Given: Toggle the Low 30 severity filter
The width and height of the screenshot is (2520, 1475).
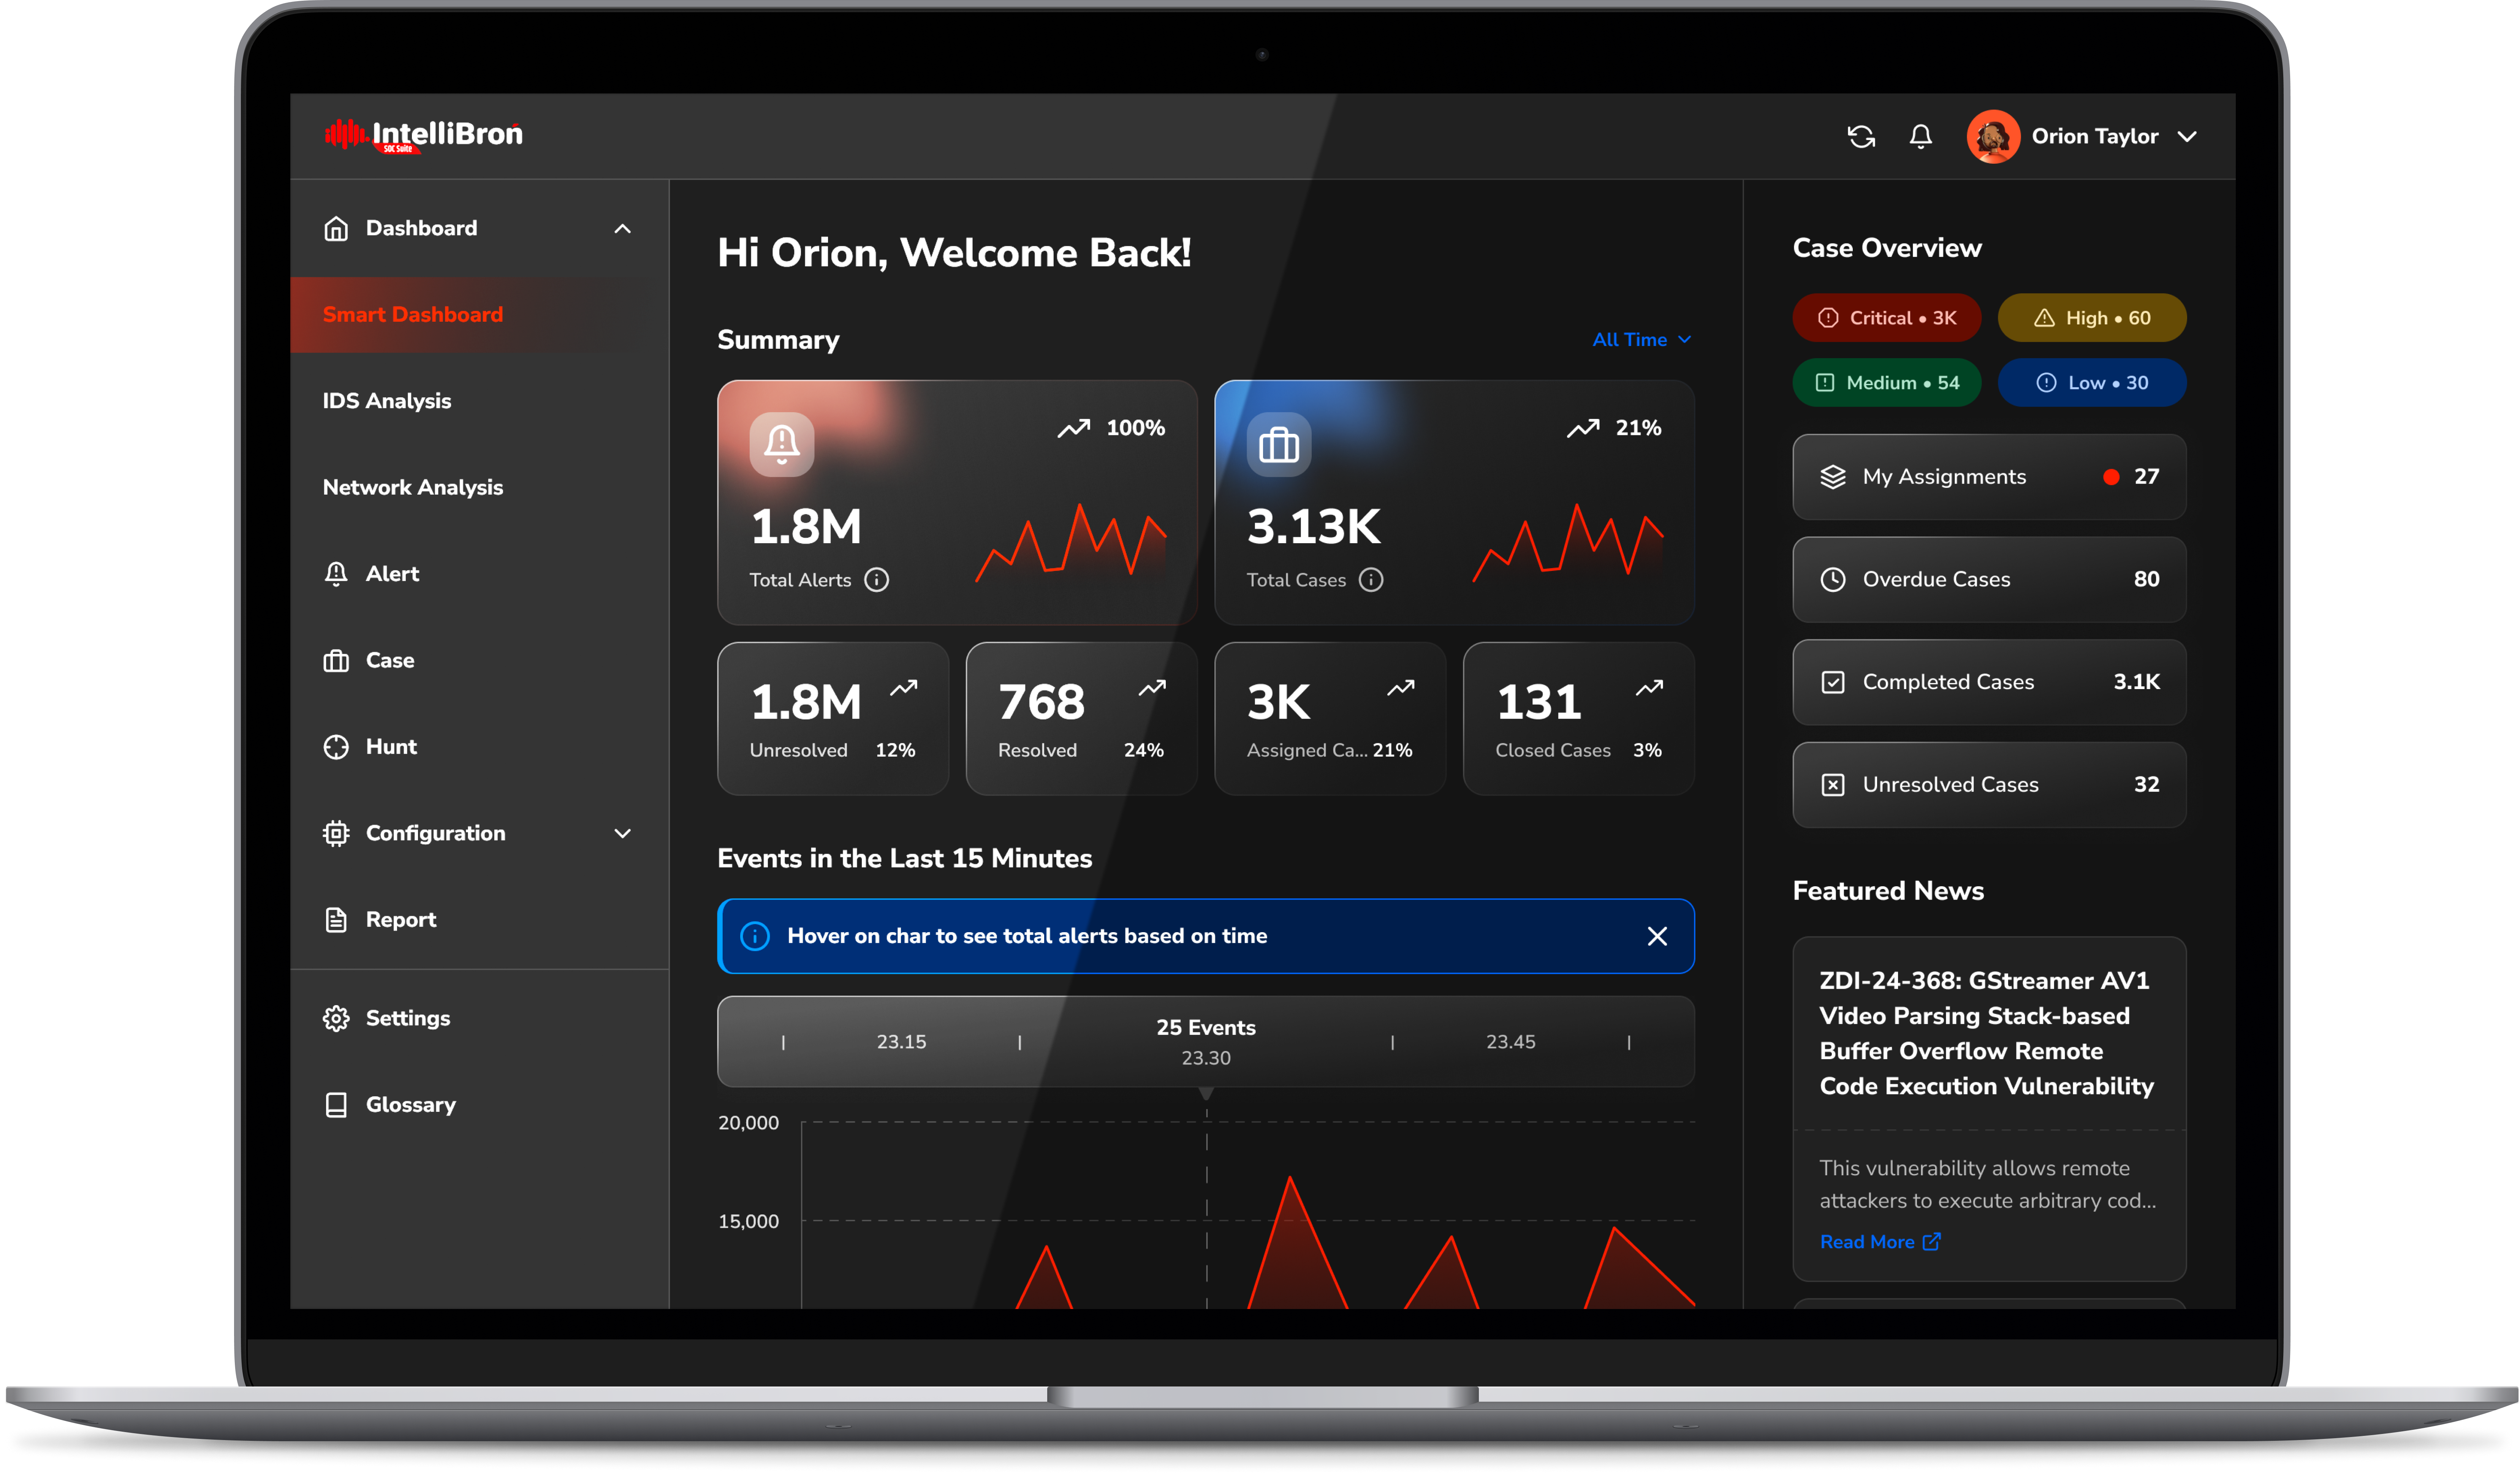Looking at the screenshot, I should (2092, 383).
